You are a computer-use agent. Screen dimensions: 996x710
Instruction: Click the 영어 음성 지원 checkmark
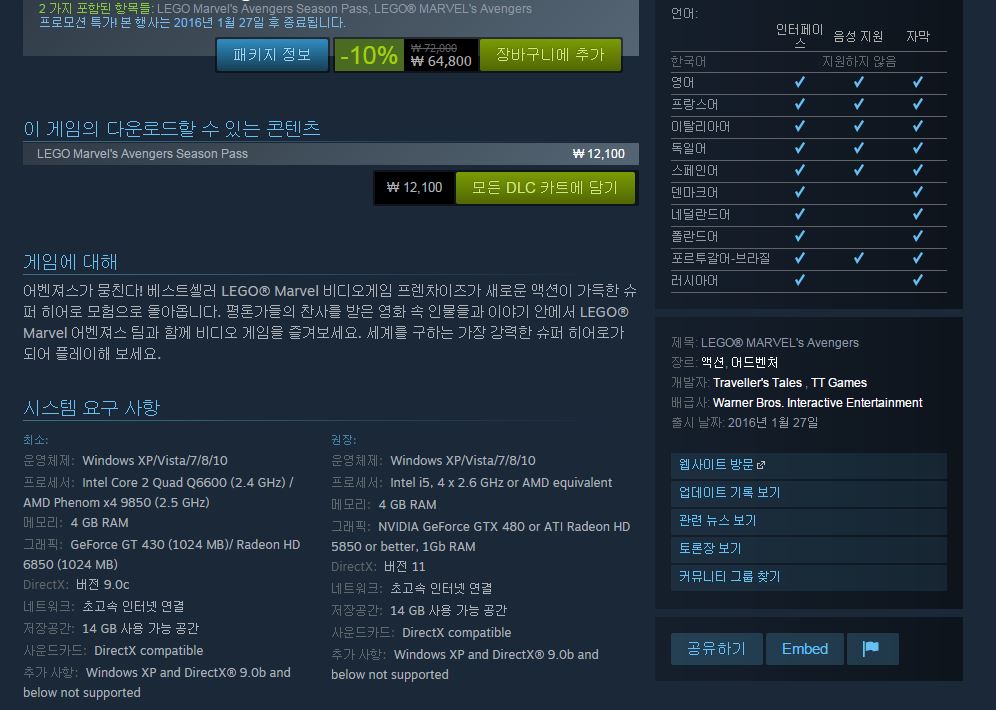[859, 82]
